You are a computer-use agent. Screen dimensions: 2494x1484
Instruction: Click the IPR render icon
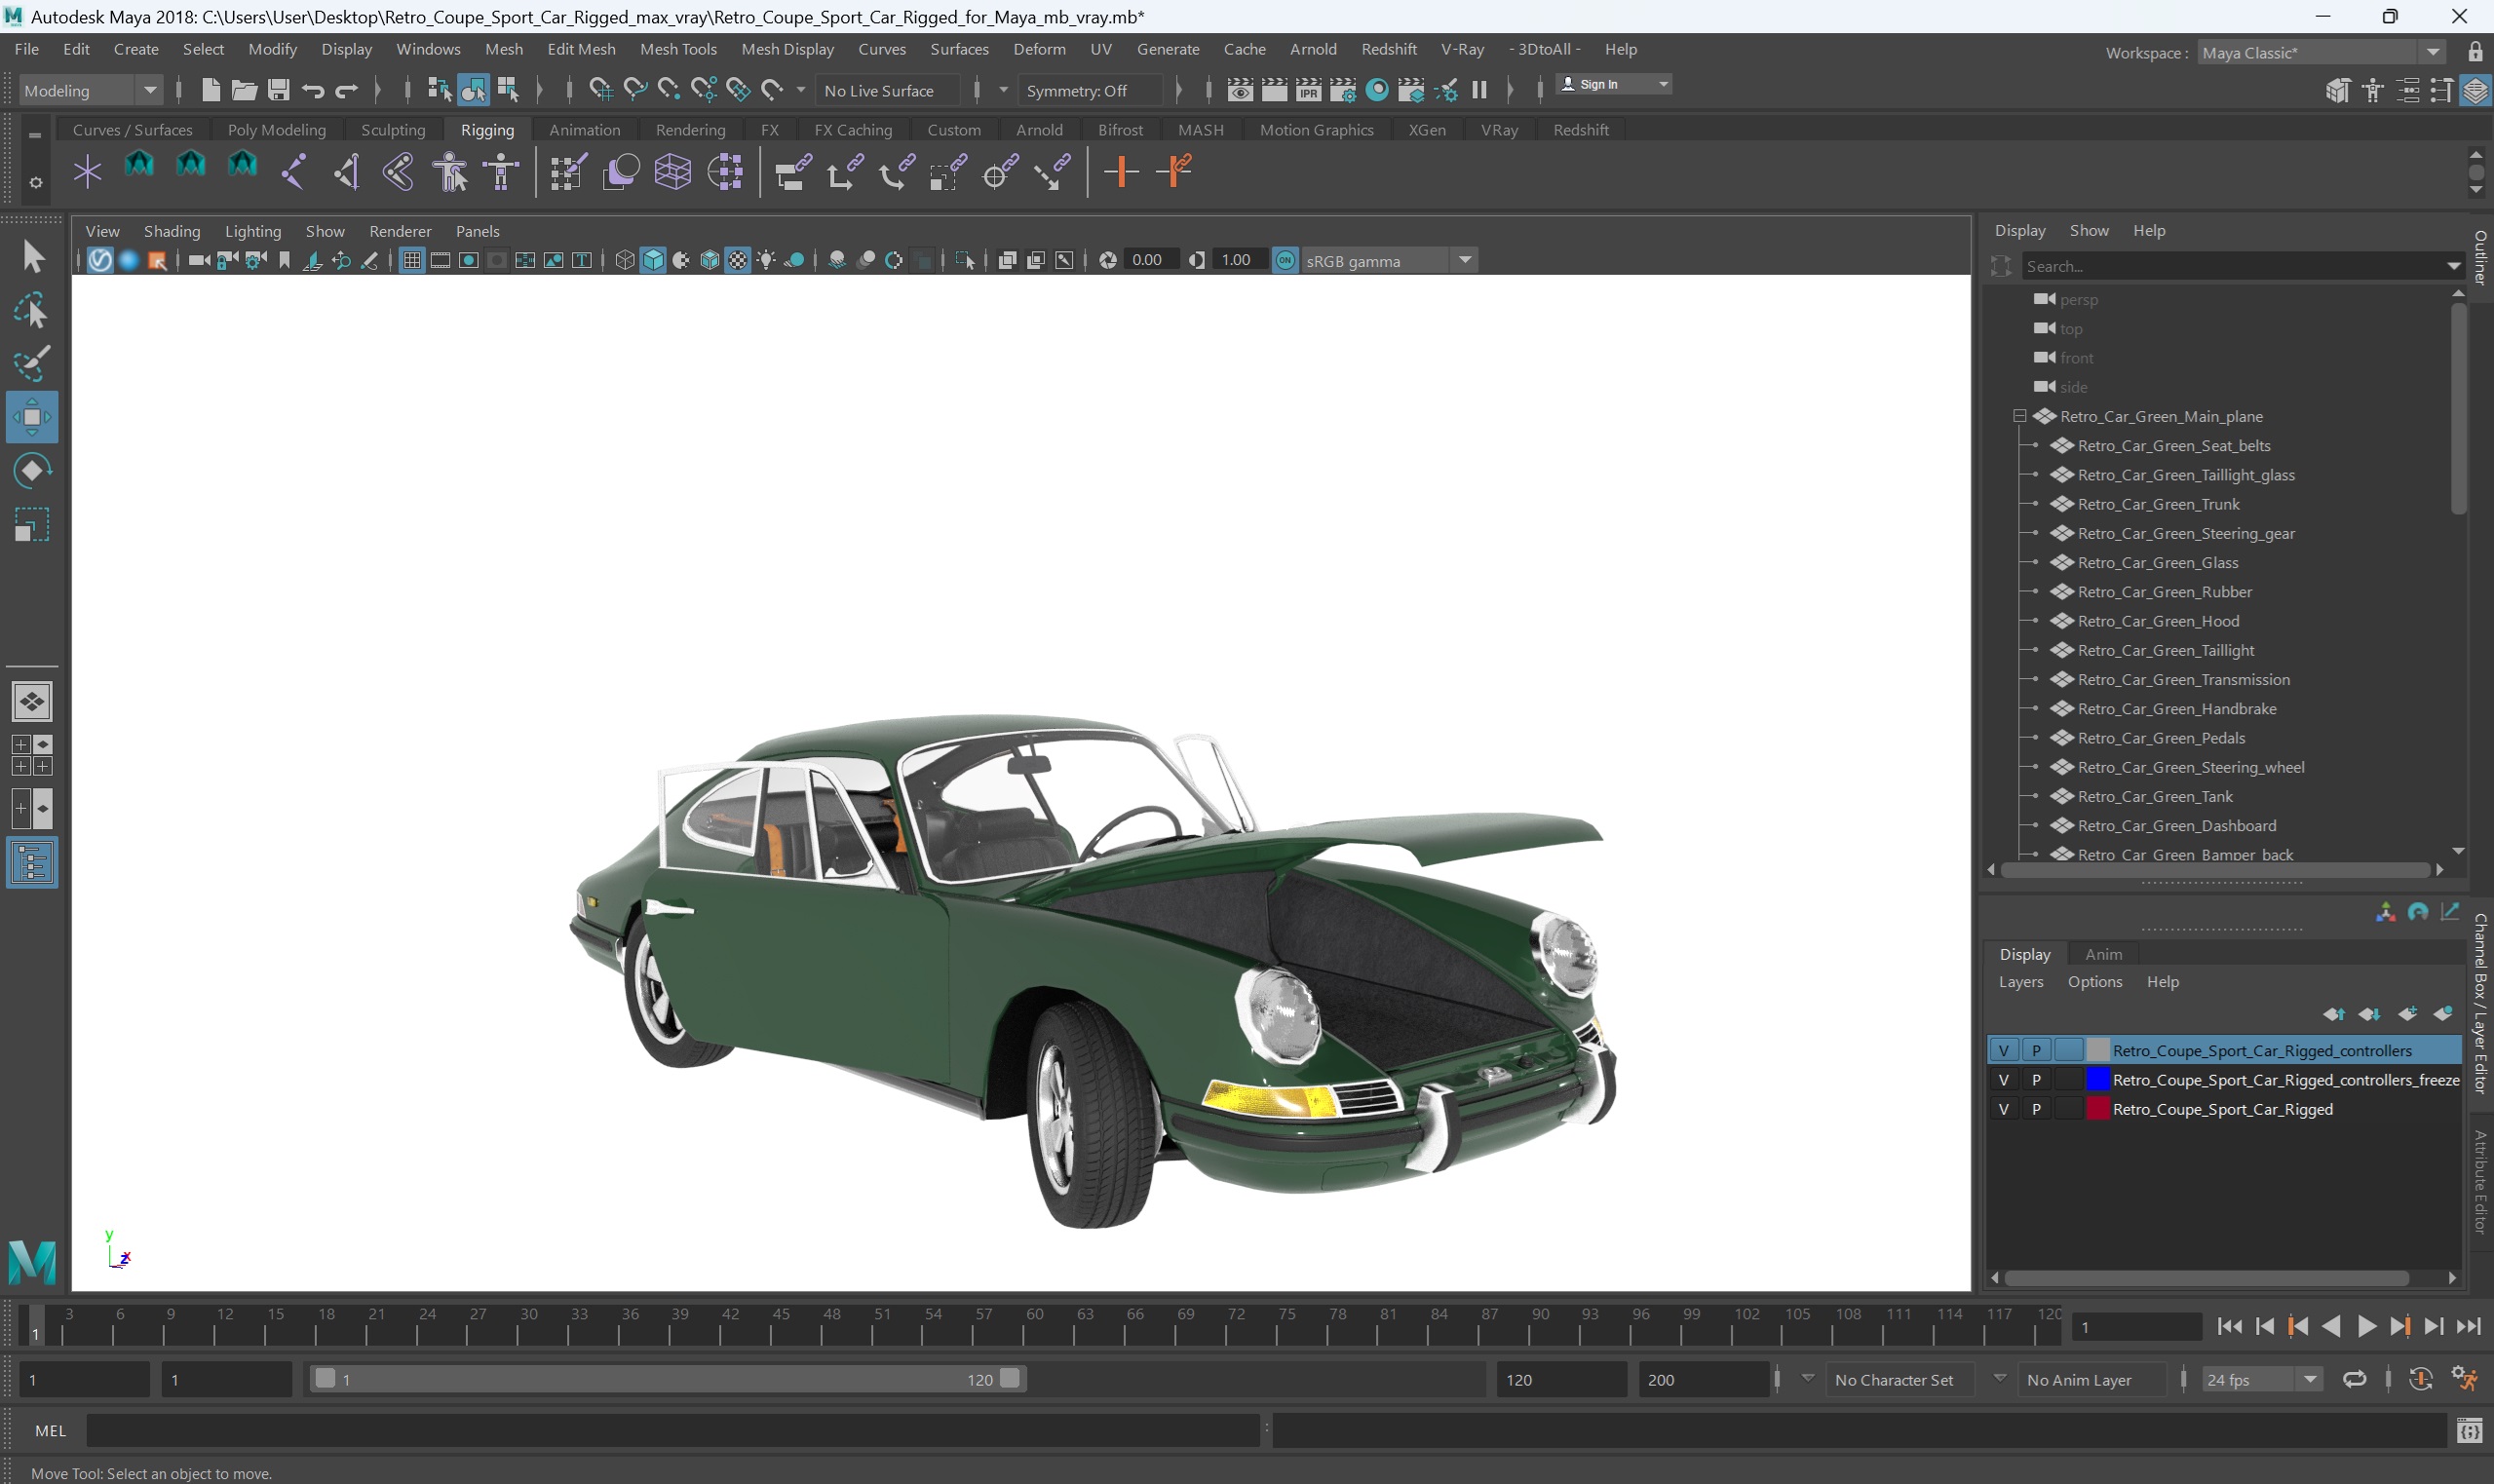(x=1308, y=90)
